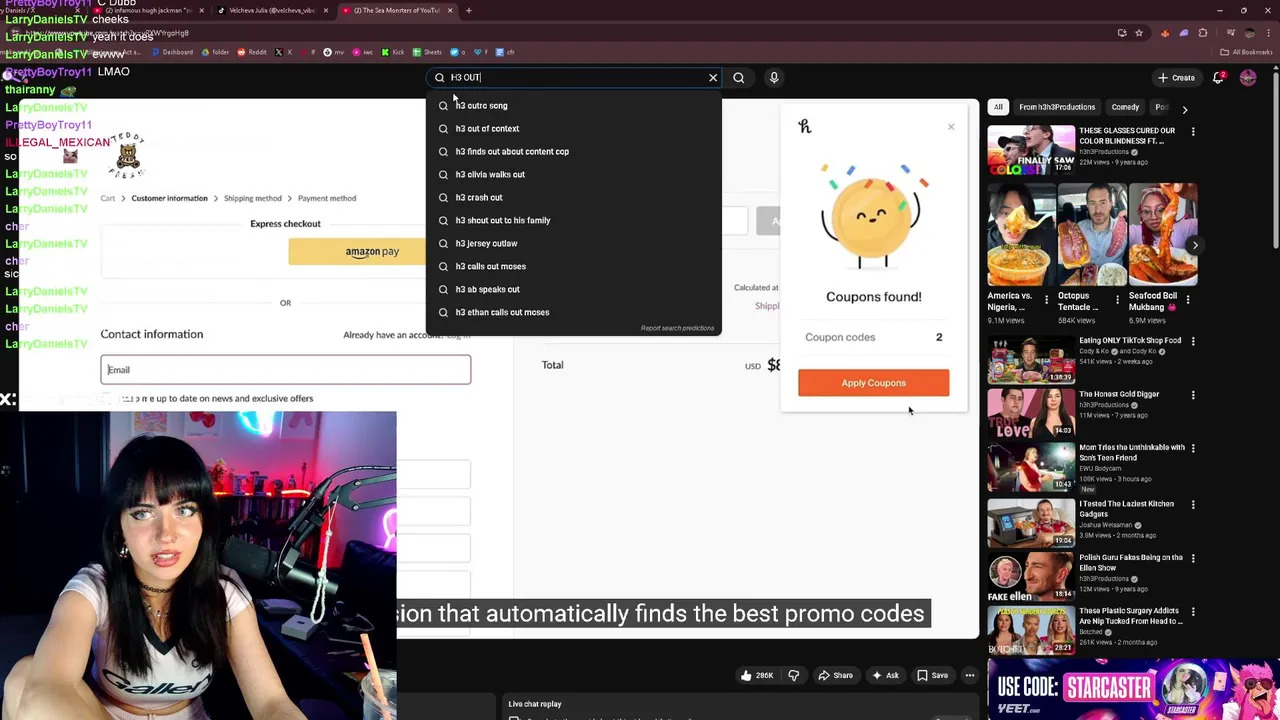
Task: Open menu for 'America vs. Nigeria' short
Action: click(1047, 298)
